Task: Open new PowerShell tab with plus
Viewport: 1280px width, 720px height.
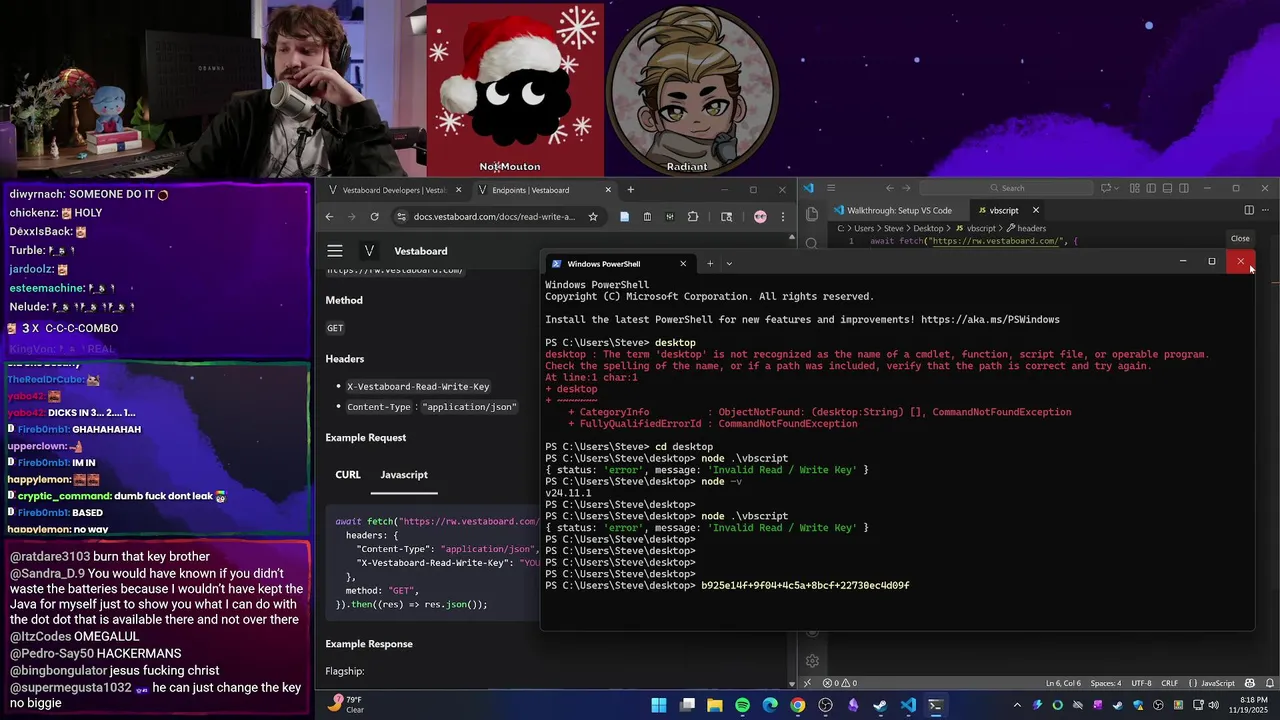Action: pyautogui.click(x=710, y=264)
